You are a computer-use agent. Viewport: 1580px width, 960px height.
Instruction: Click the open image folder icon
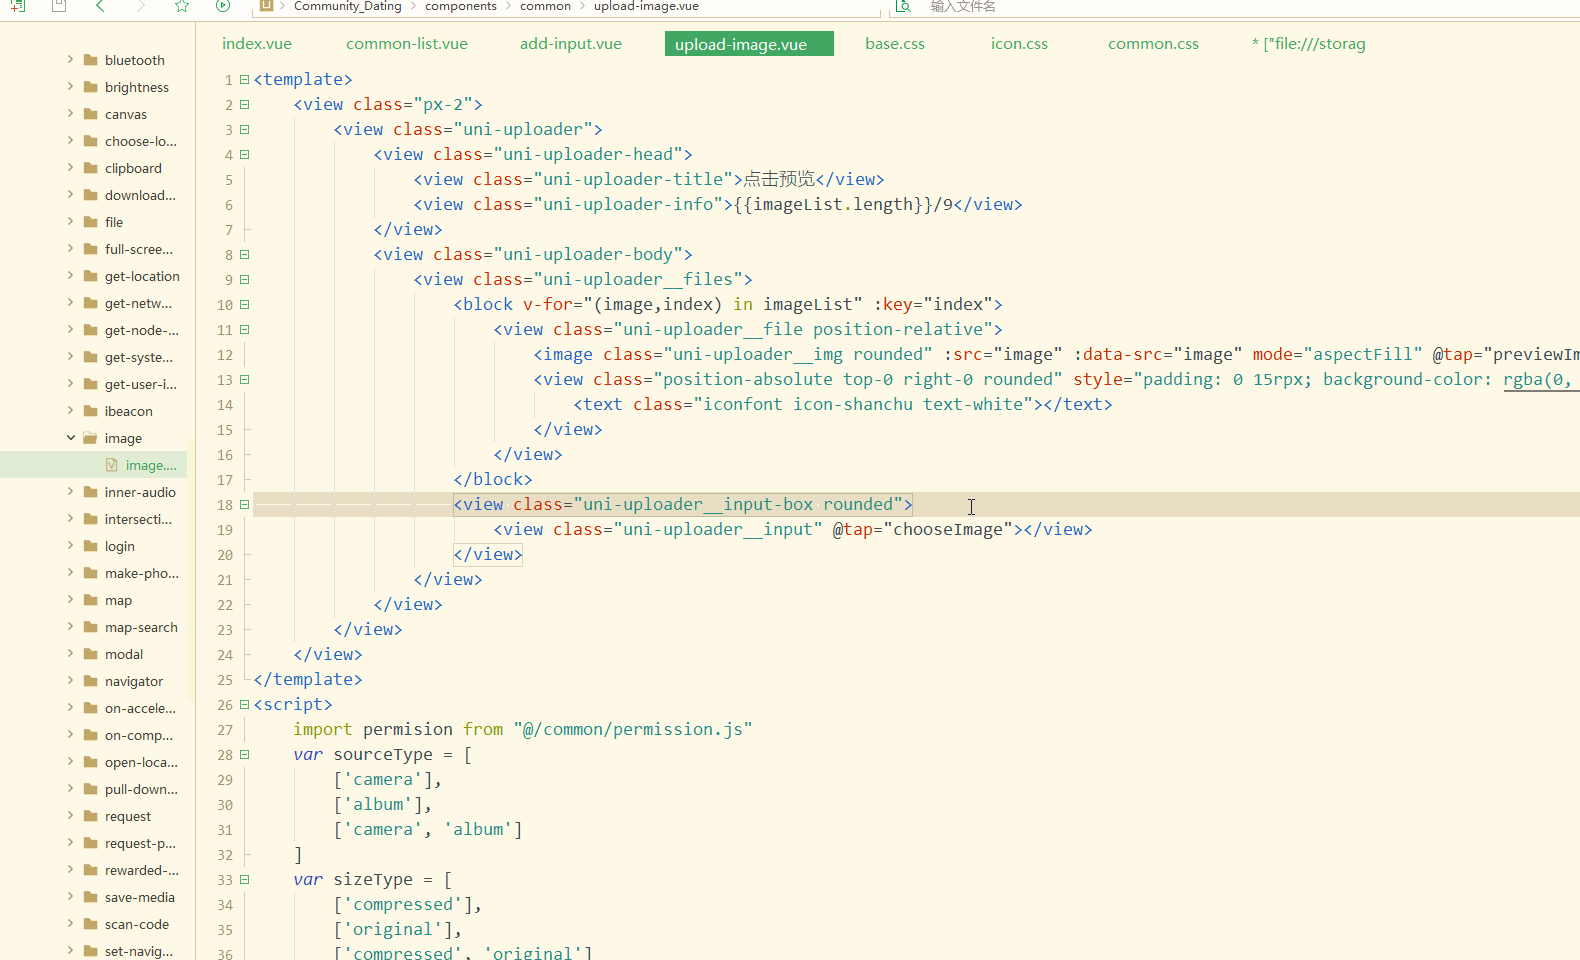[91, 438]
